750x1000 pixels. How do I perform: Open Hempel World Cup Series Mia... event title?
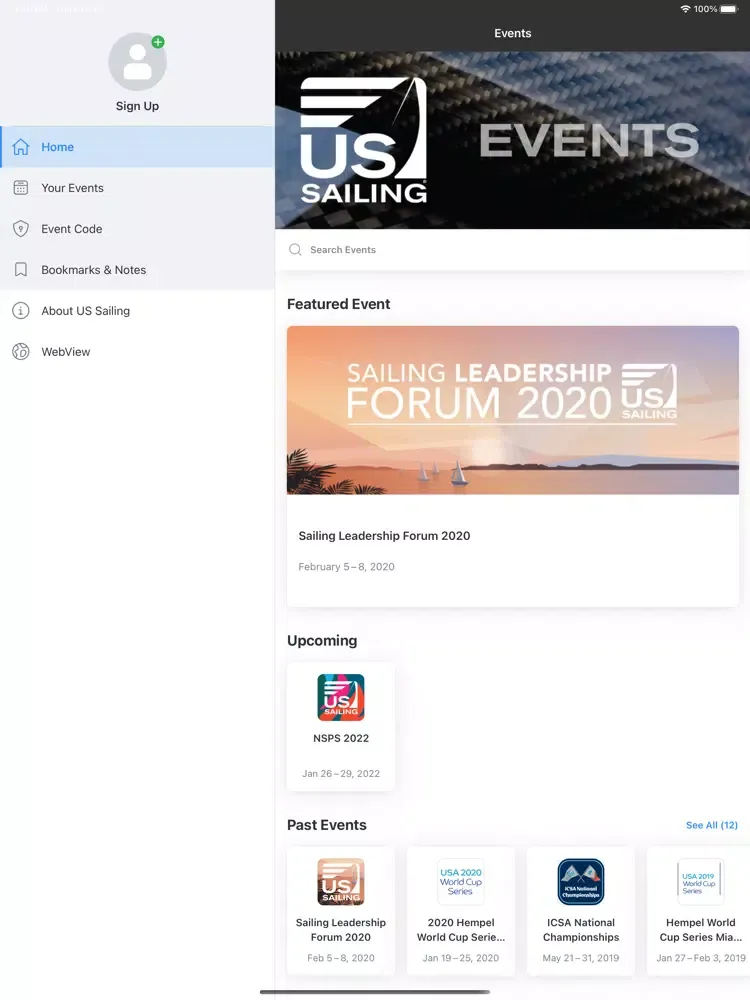701,930
